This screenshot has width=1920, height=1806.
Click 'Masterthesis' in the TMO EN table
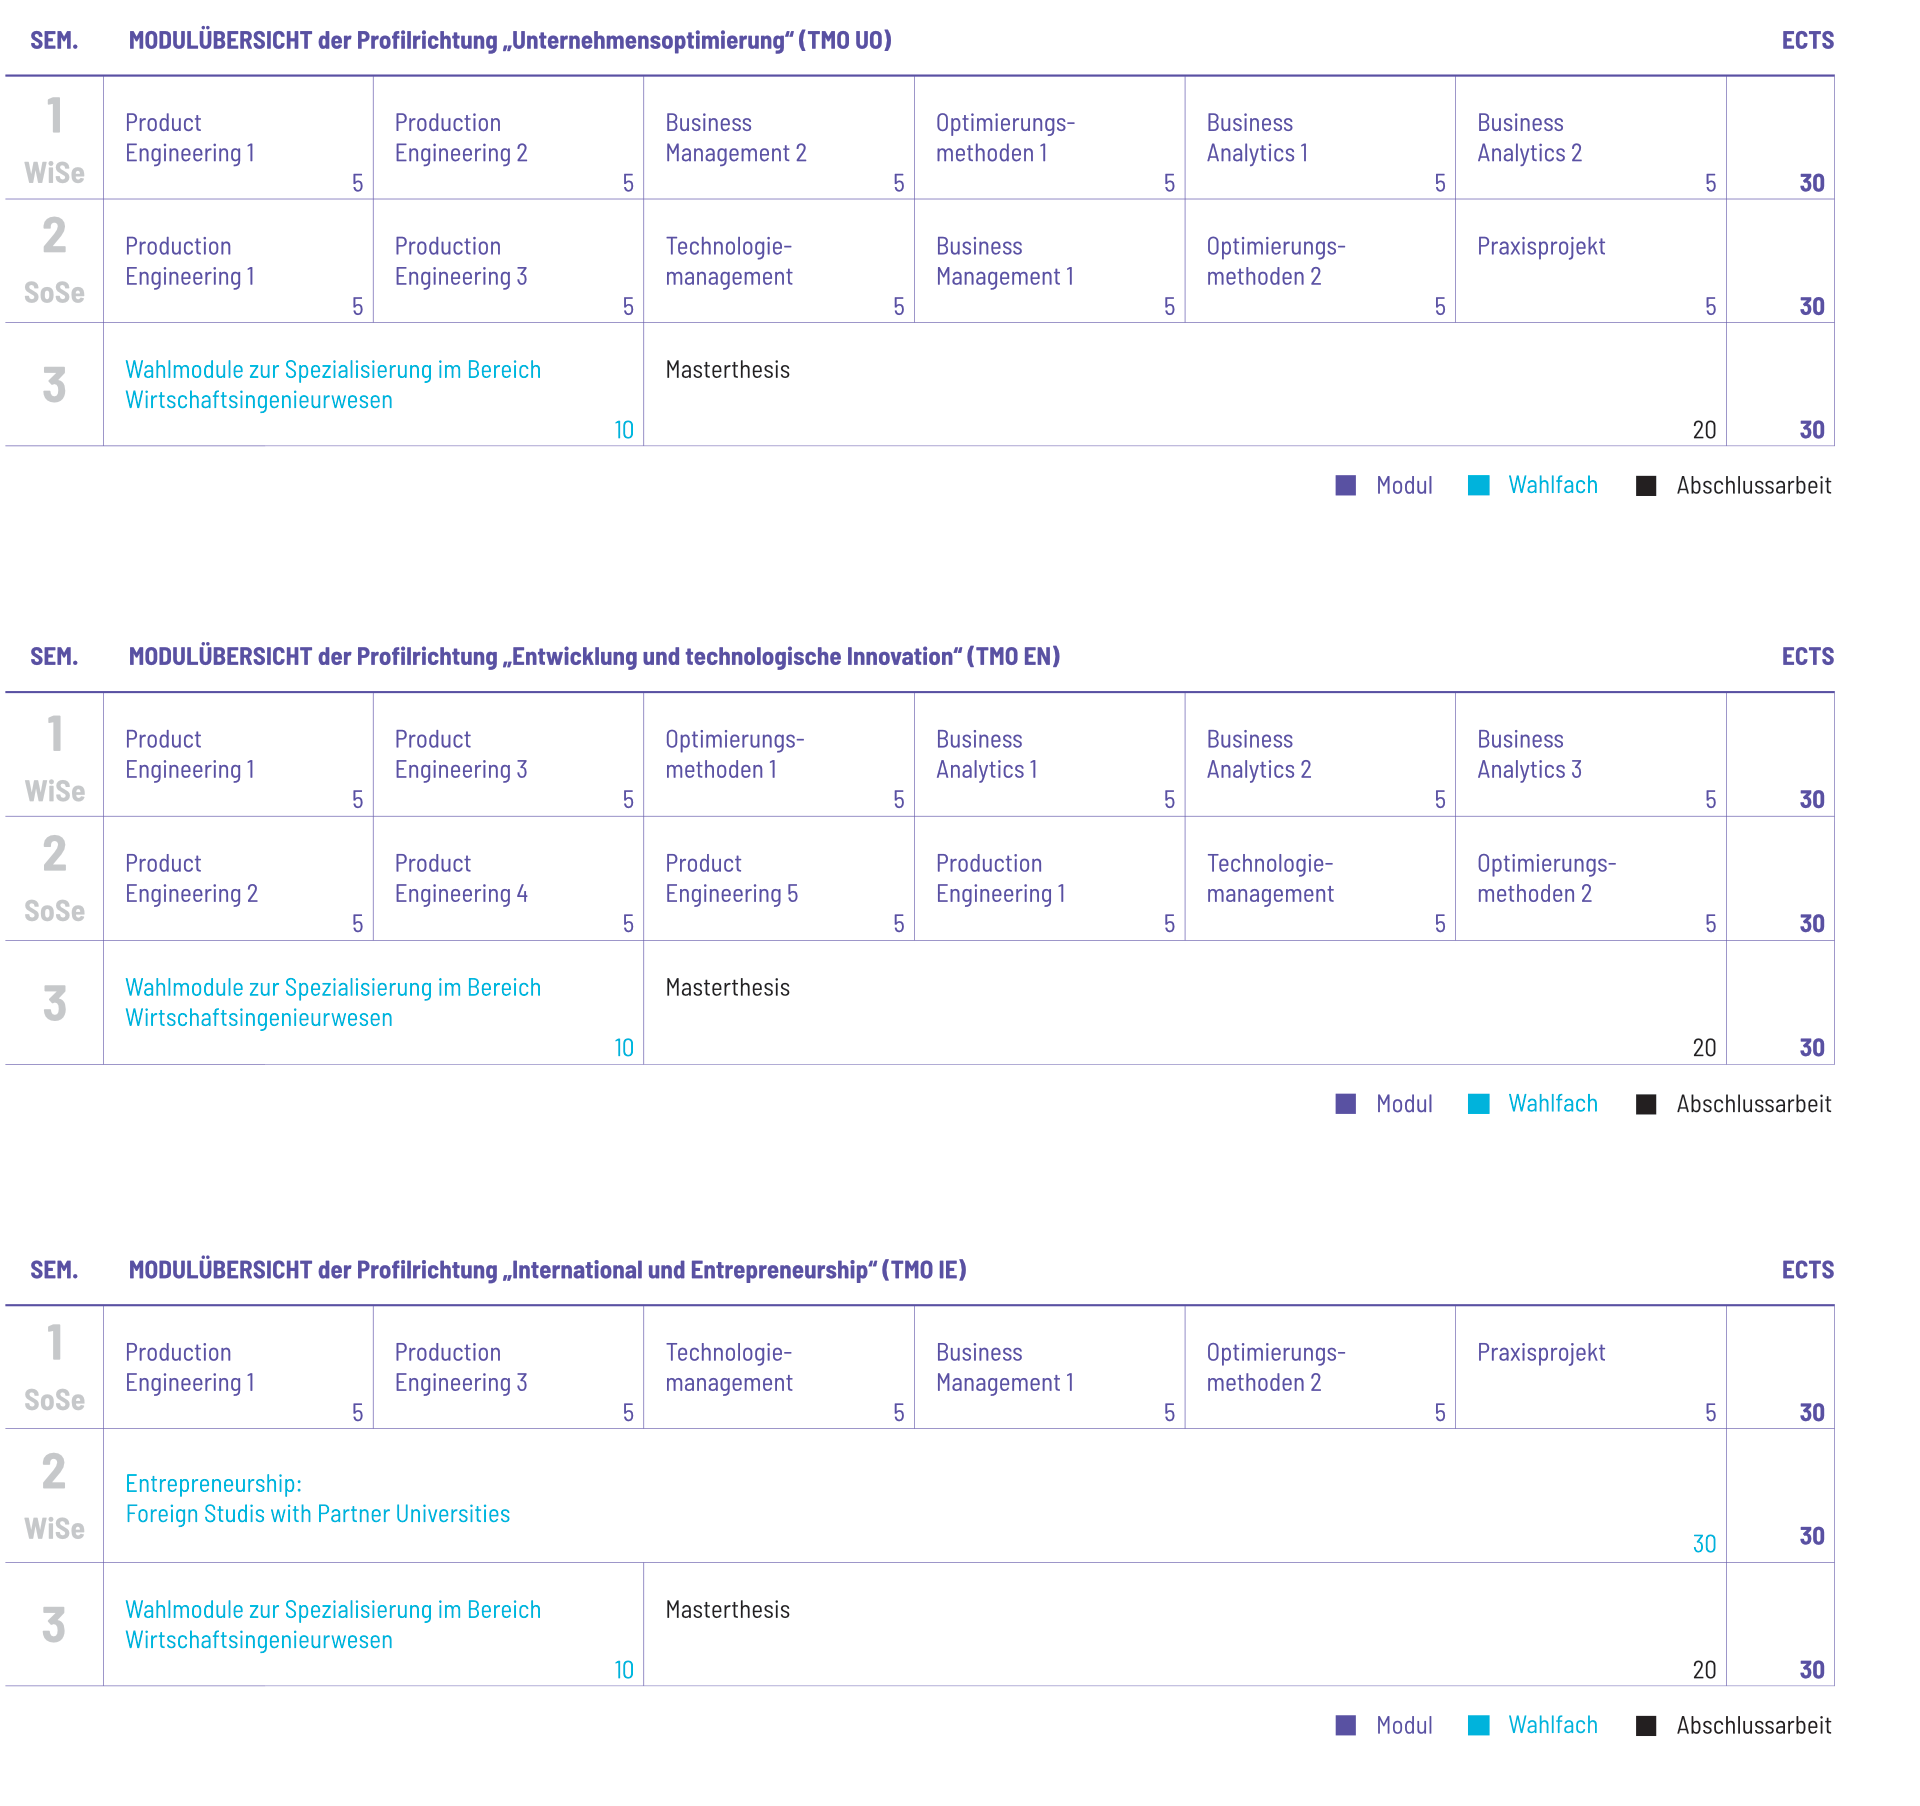pyautogui.click(x=728, y=988)
